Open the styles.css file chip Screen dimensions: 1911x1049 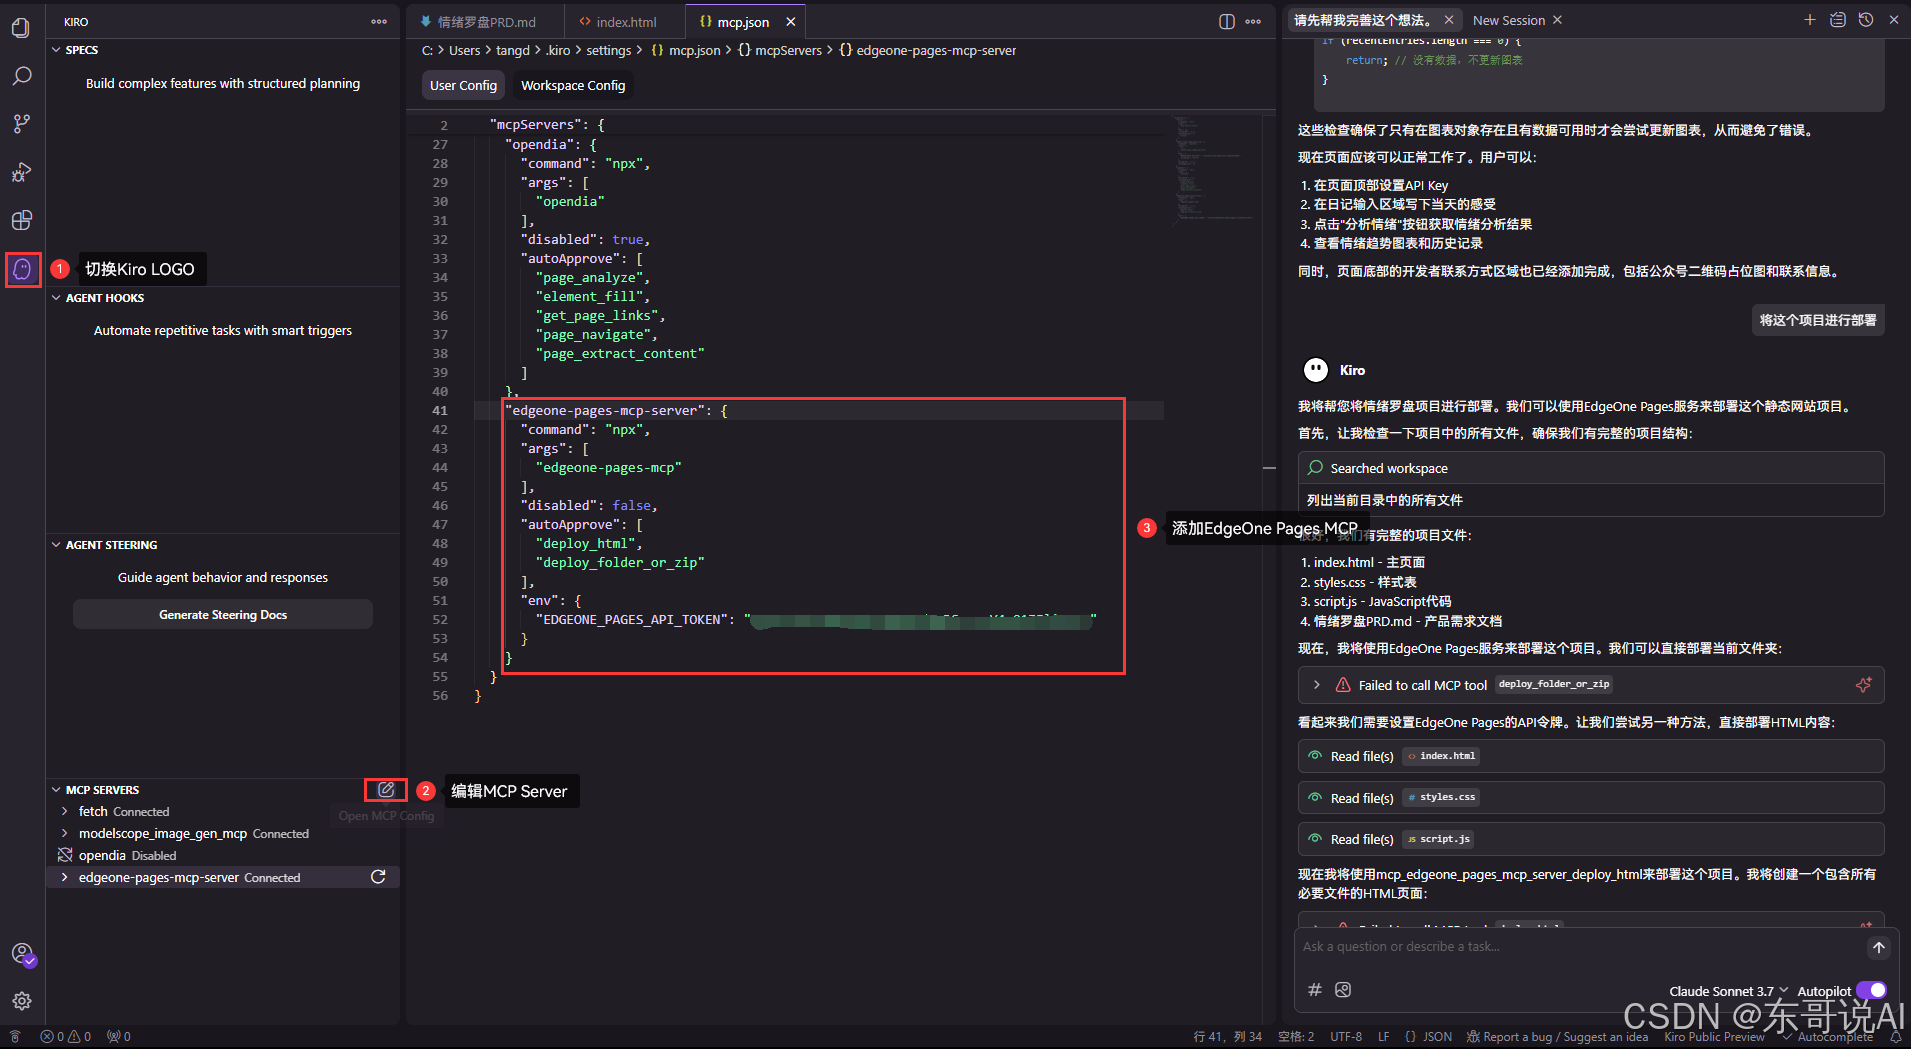(1441, 797)
